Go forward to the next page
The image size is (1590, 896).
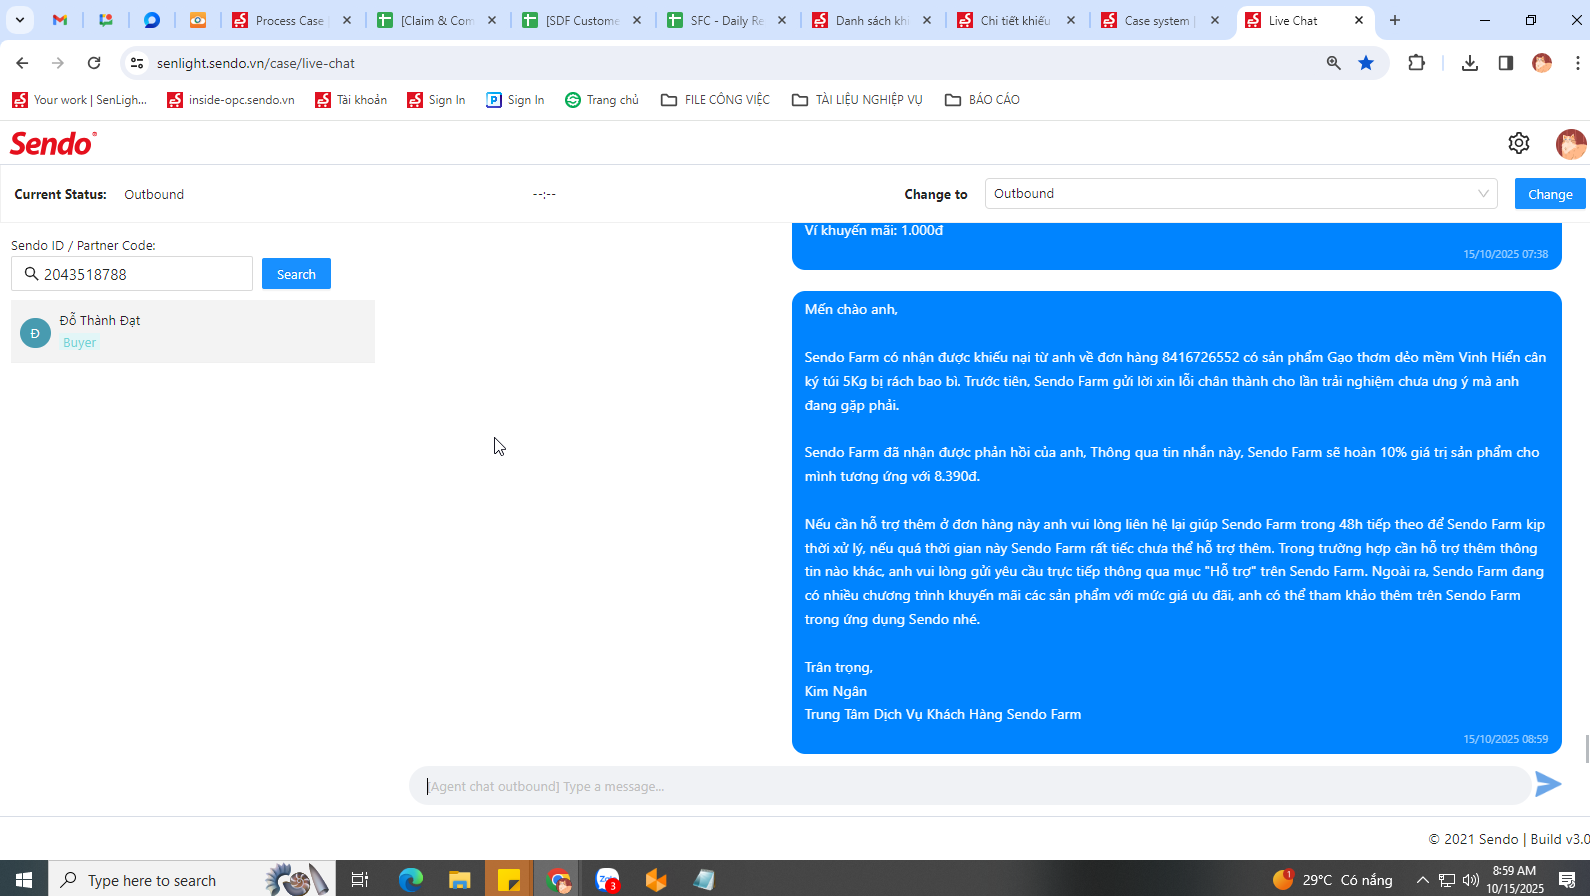58,63
